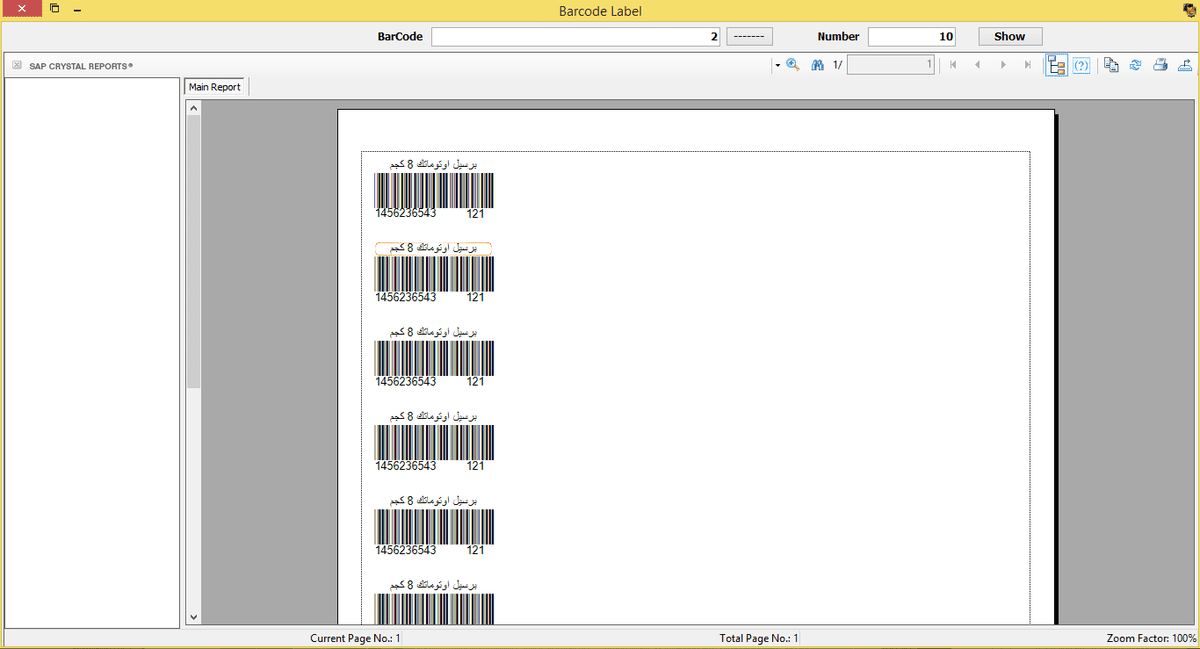Go to next page arrow
The image size is (1200, 649).
(x=1003, y=65)
